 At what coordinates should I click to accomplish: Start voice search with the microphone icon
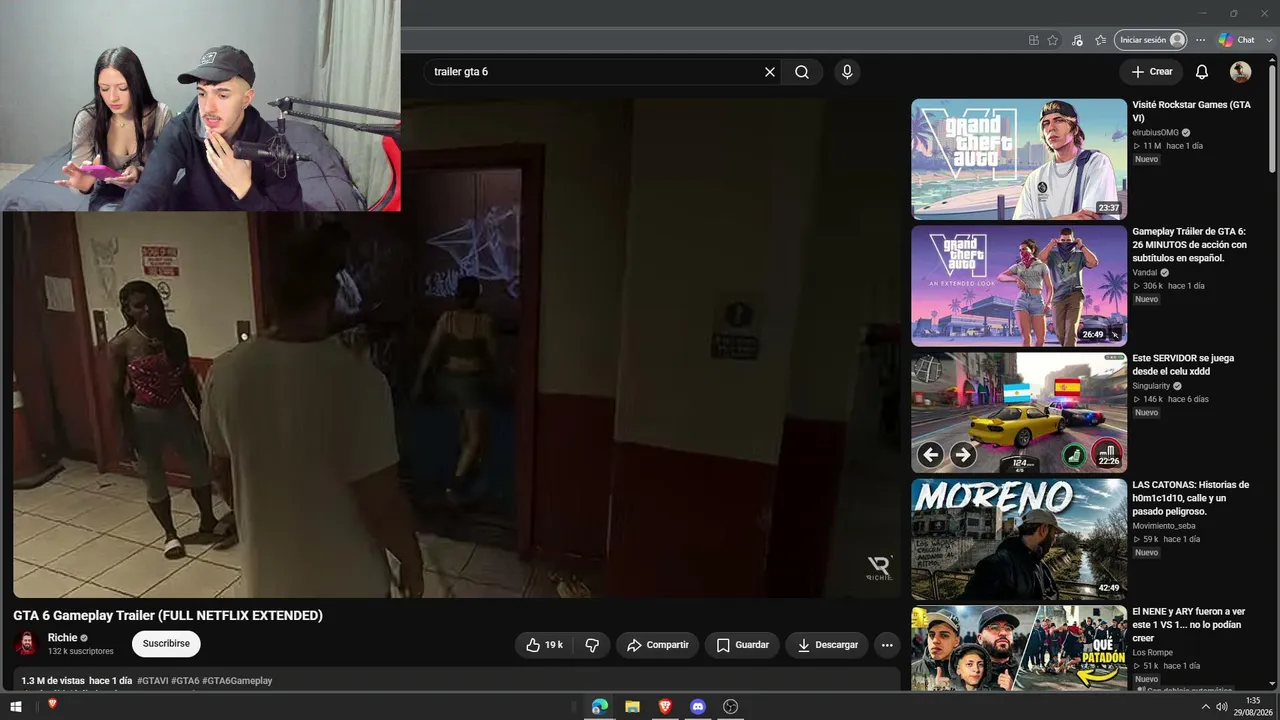point(847,72)
